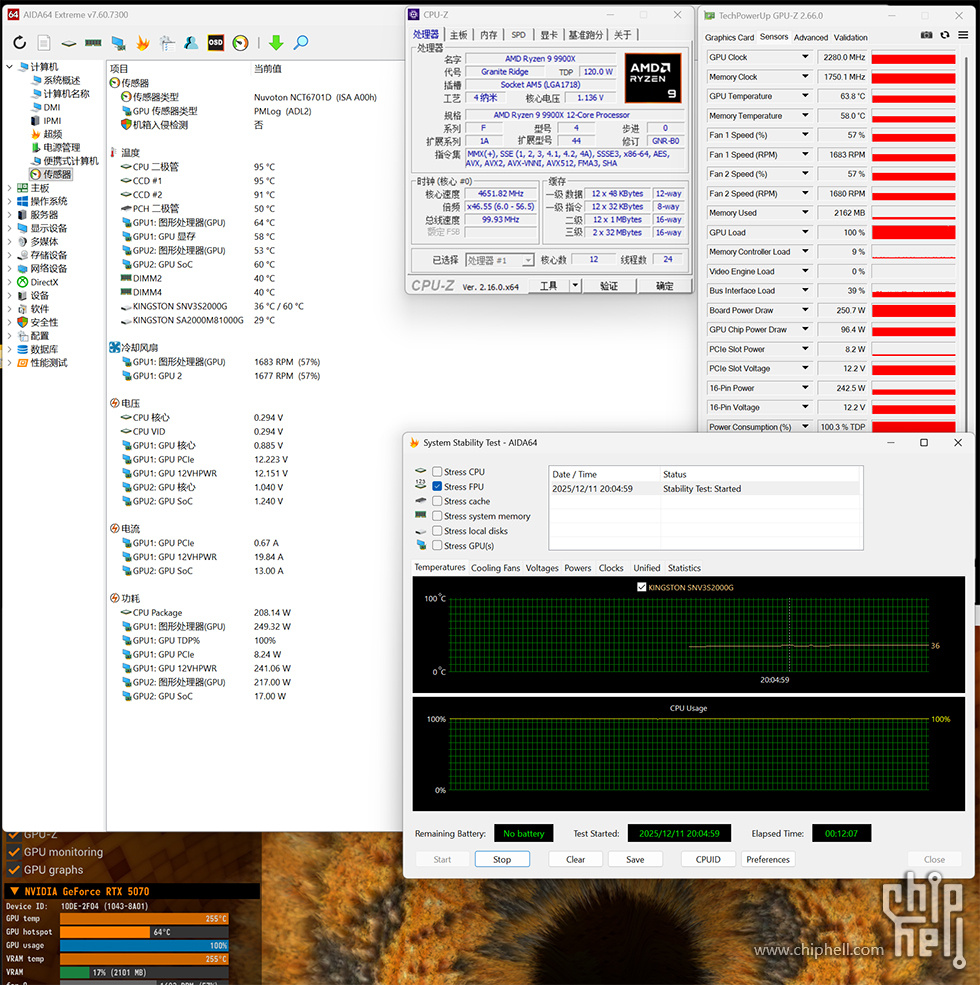Viewport: 980px width, 985px height.
Task: Collapse the NVIDIA GeForce RTX 5070 section
Action: point(13,892)
